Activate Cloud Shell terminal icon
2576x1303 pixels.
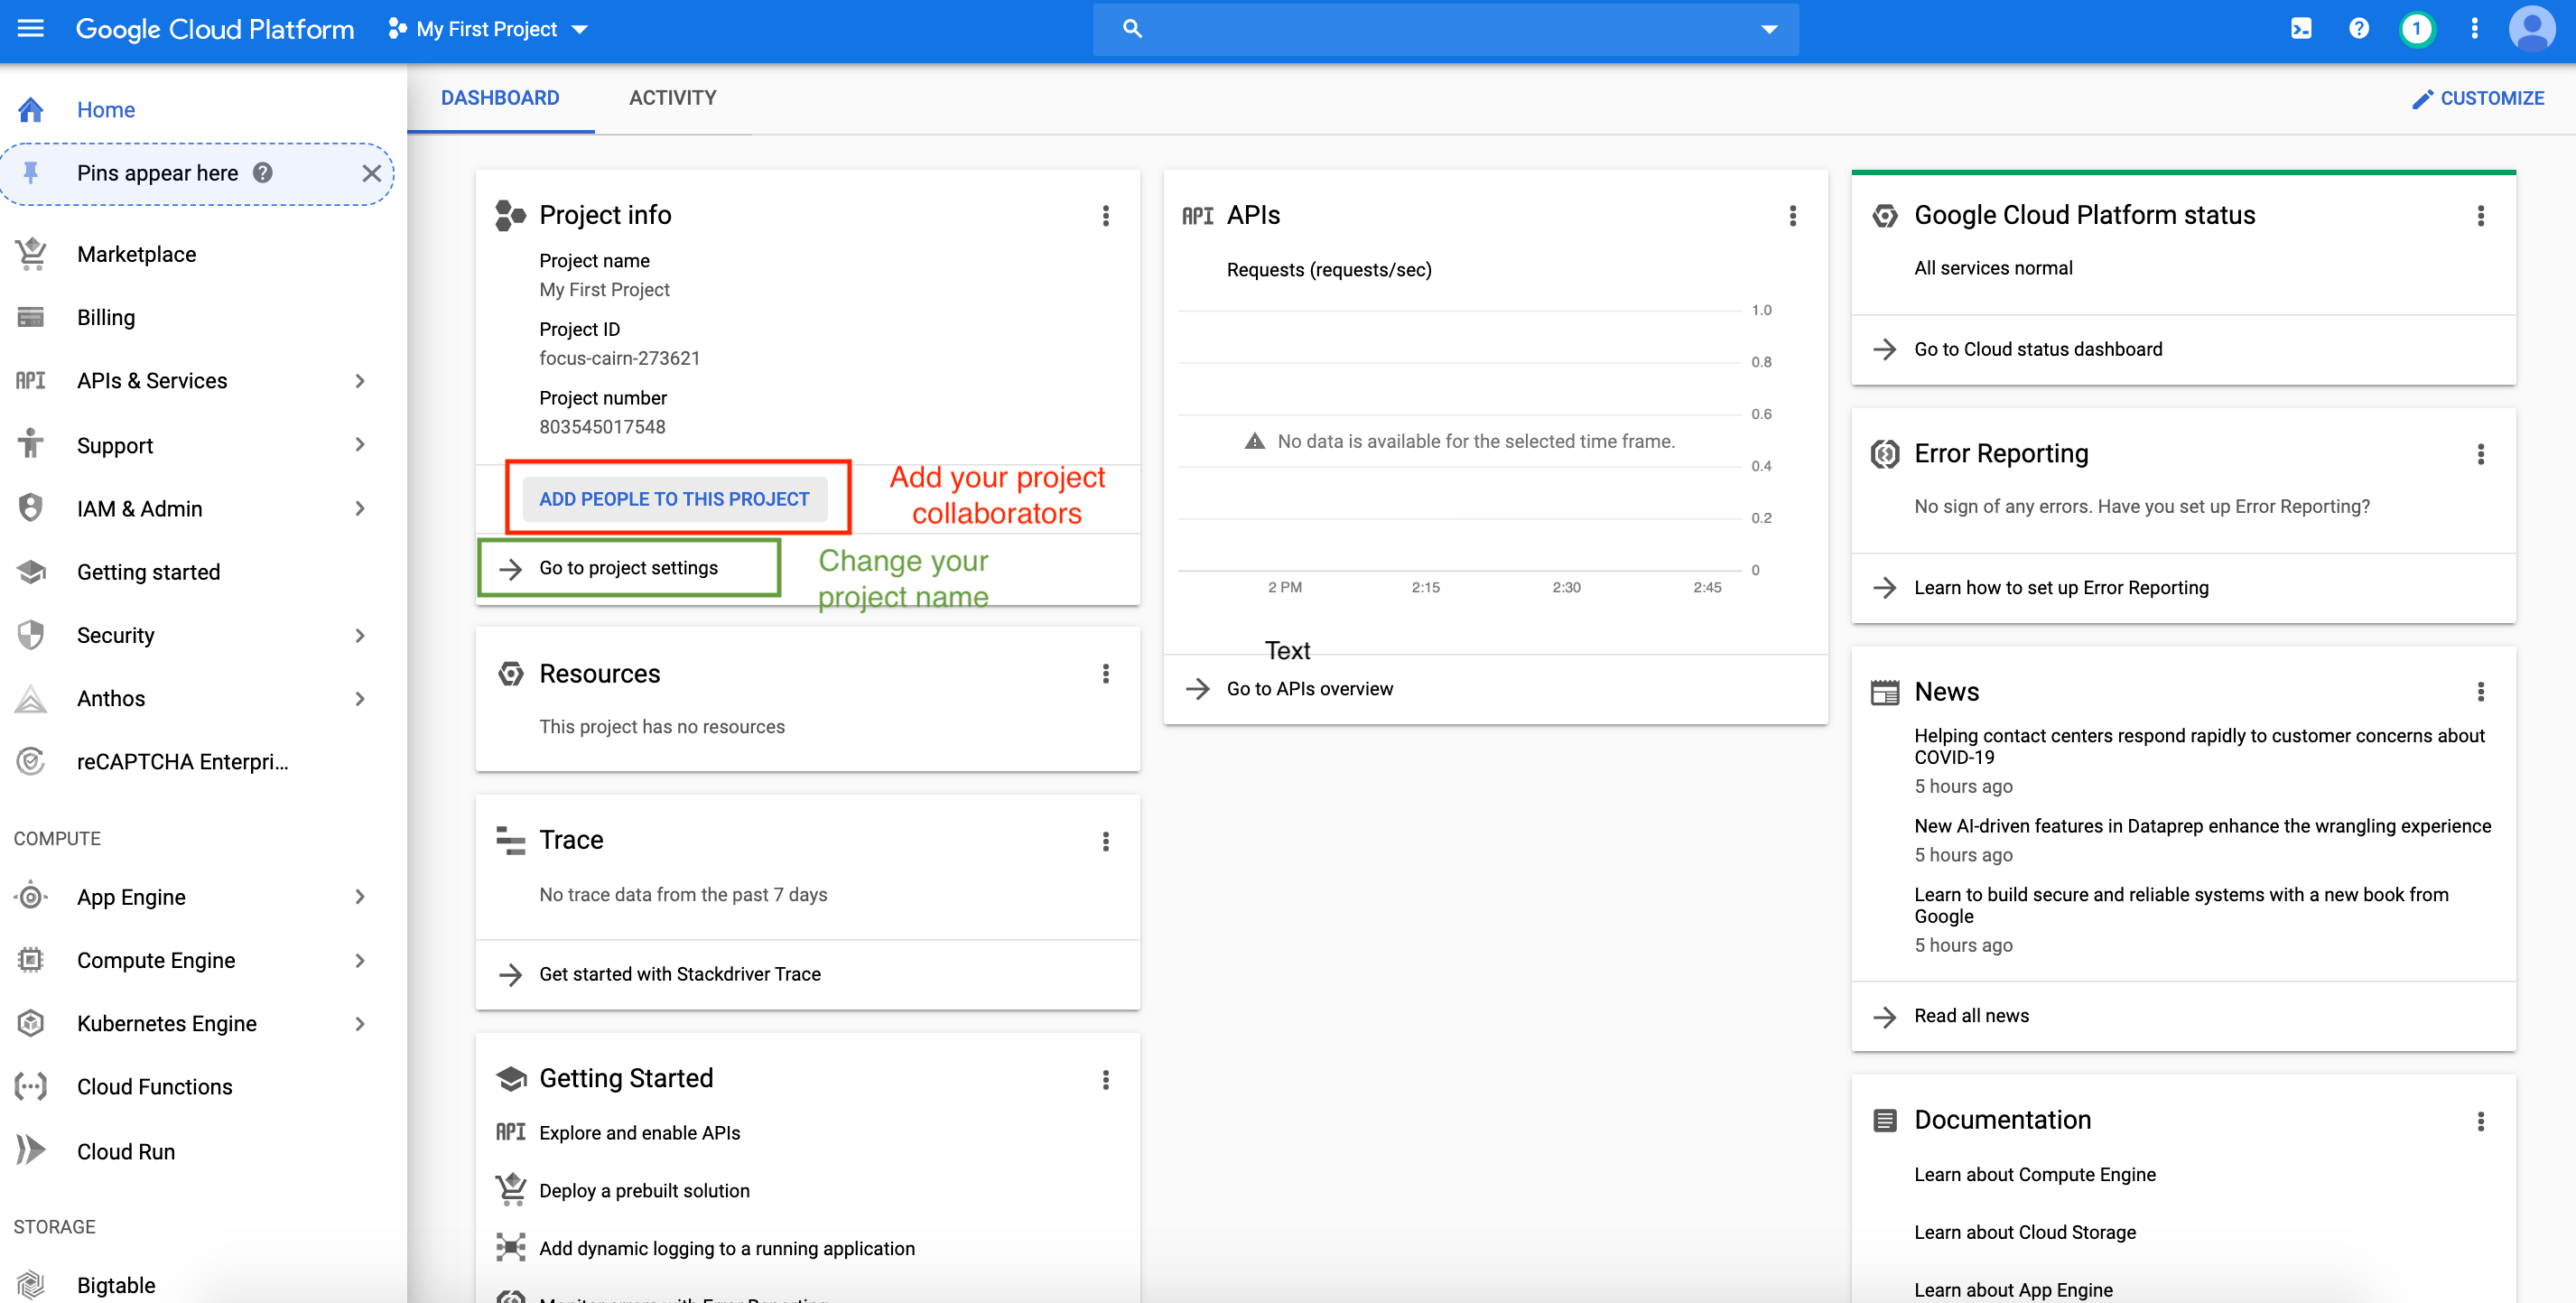pos(2300,29)
